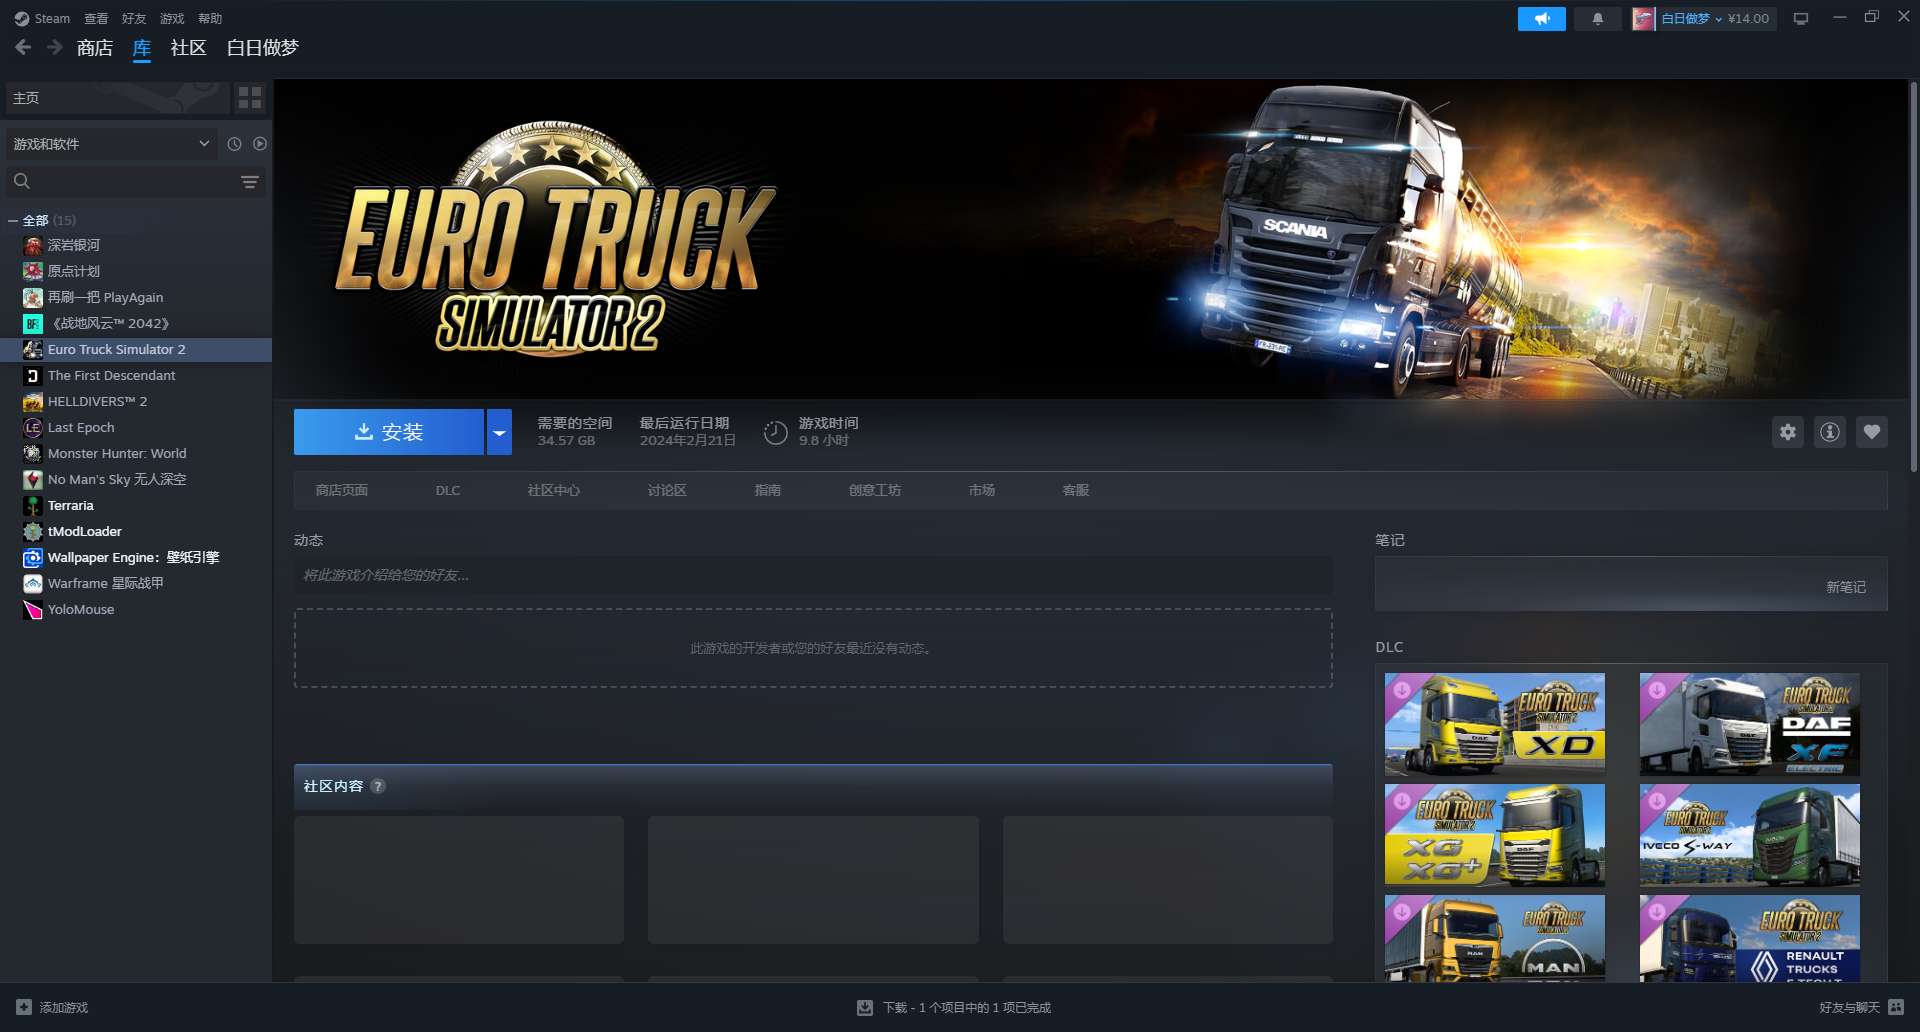Click the manage gear icon for the game
This screenshot has width=1920, height=1032.
point(1787,432)
